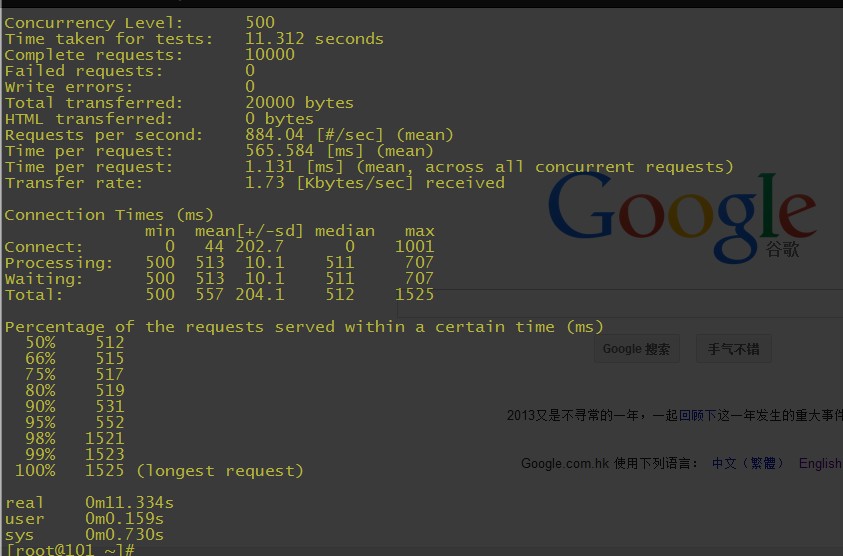Click the Requests per second value 884.04

point(275,135)
